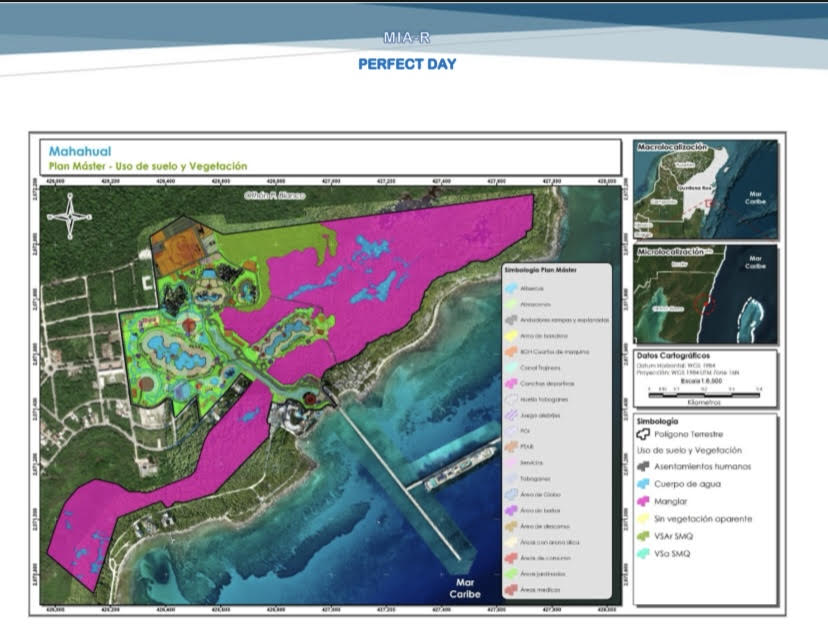Viewport: 828px width, 626px height.
Task: Click the PERFECT DAY heading
Action: click(407, 64)
